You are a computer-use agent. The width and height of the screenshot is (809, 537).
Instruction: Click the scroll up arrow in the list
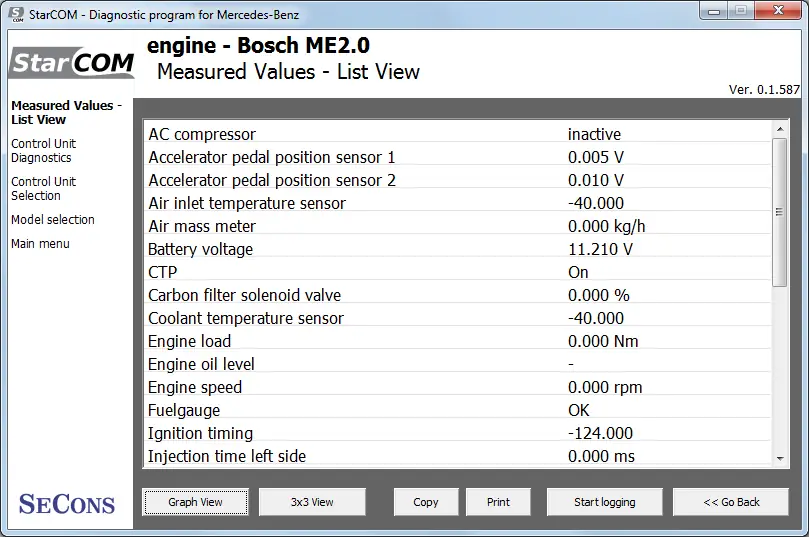pos(780,129)
